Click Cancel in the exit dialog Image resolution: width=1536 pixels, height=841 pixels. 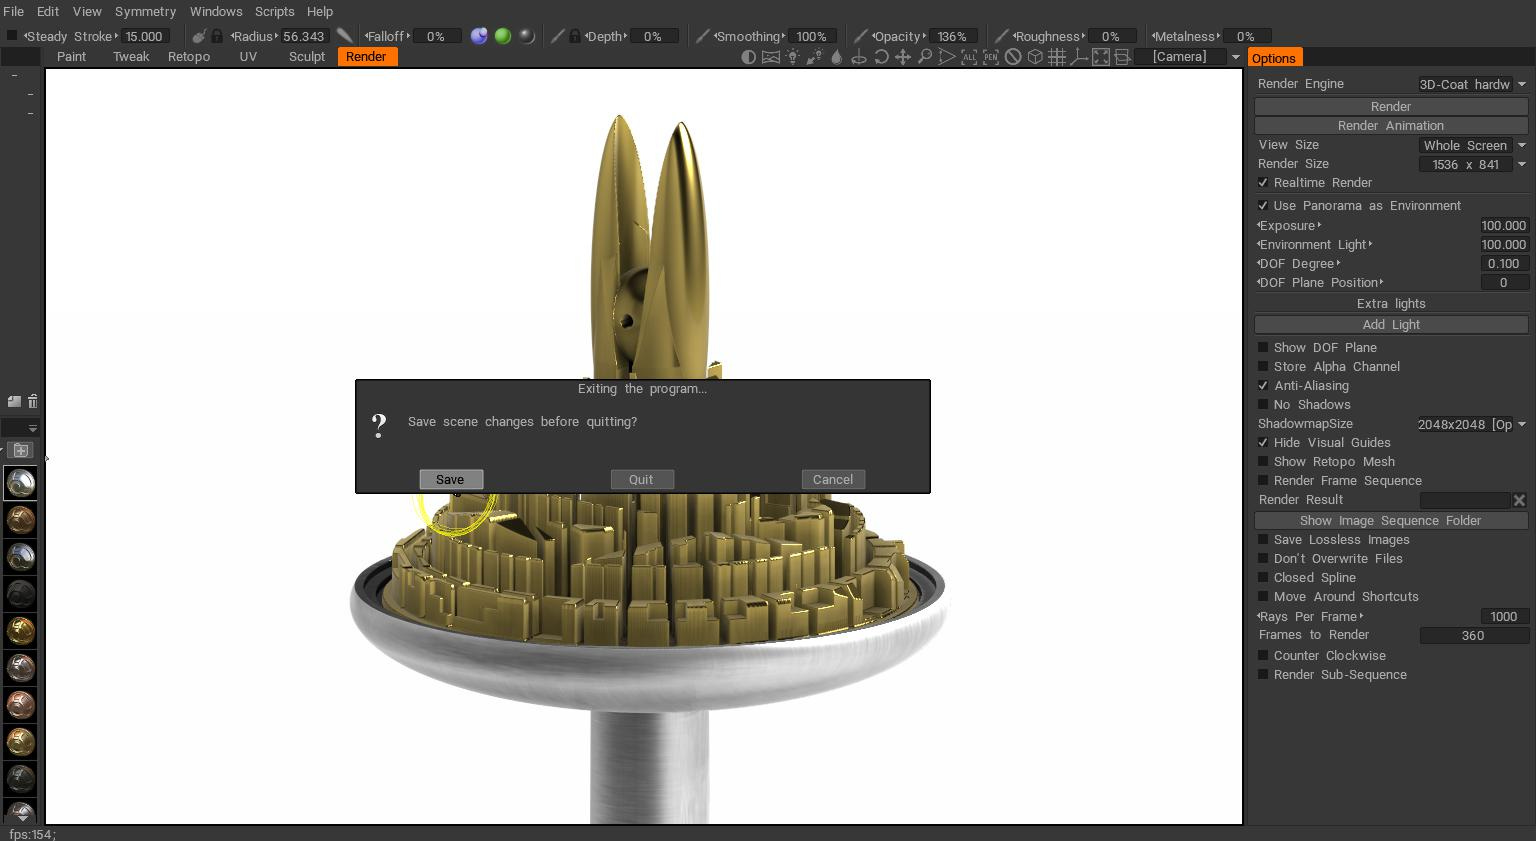(833, 479)
